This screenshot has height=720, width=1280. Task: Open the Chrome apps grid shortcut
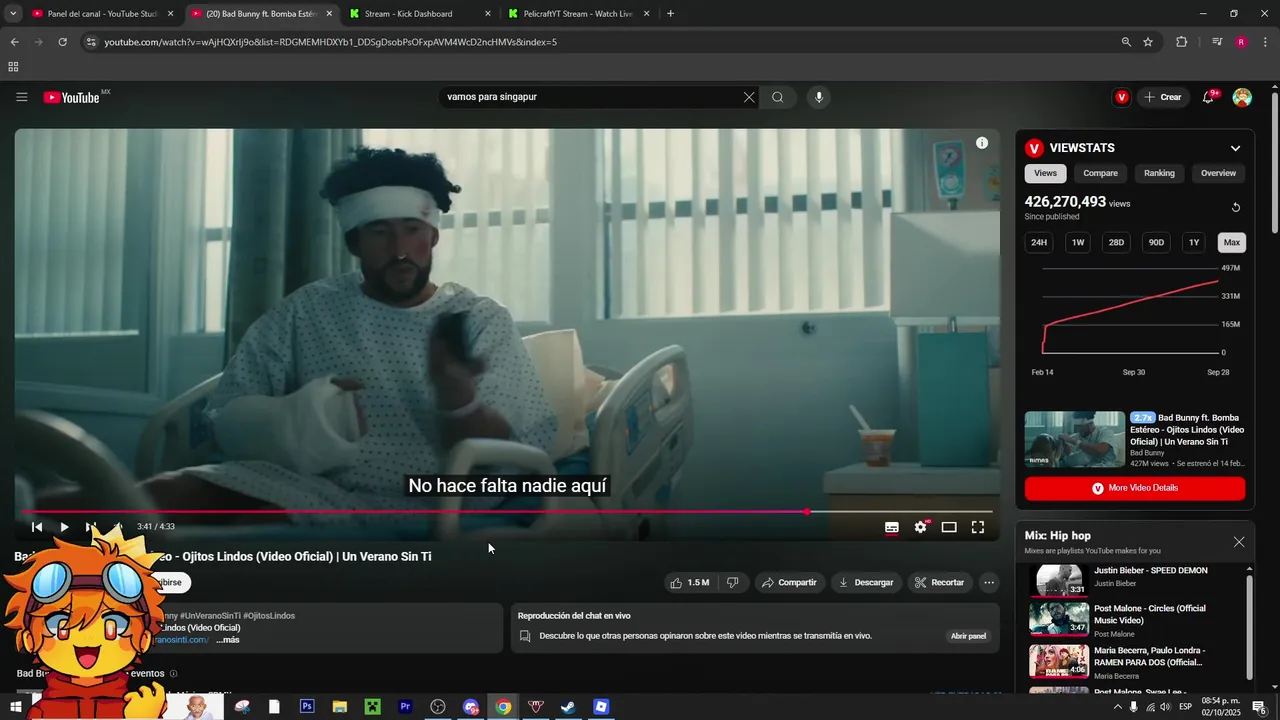coord(13,67)
